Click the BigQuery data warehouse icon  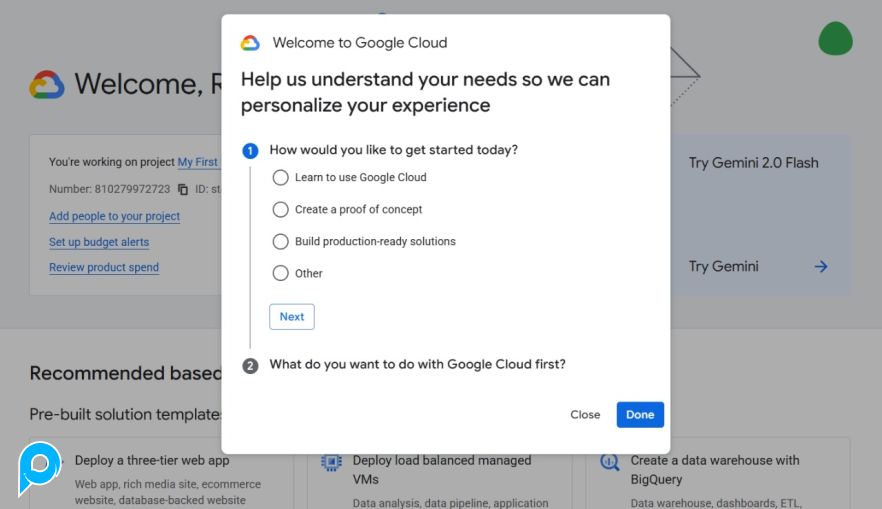[x=609, y=462]
